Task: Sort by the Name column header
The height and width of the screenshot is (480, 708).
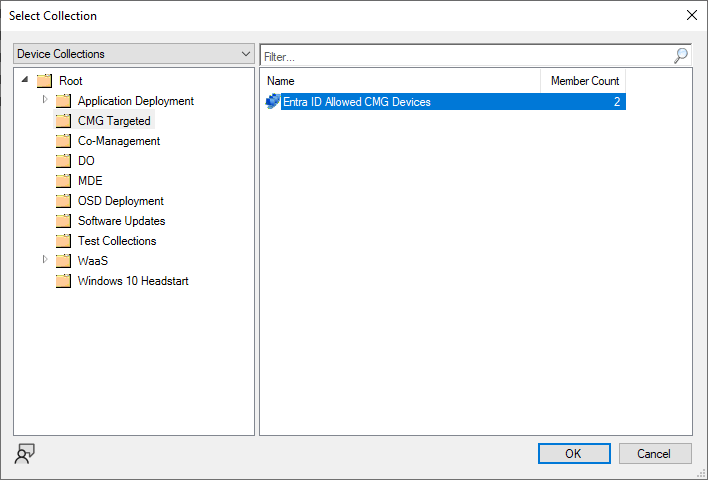Action: [x=400, y=81]
